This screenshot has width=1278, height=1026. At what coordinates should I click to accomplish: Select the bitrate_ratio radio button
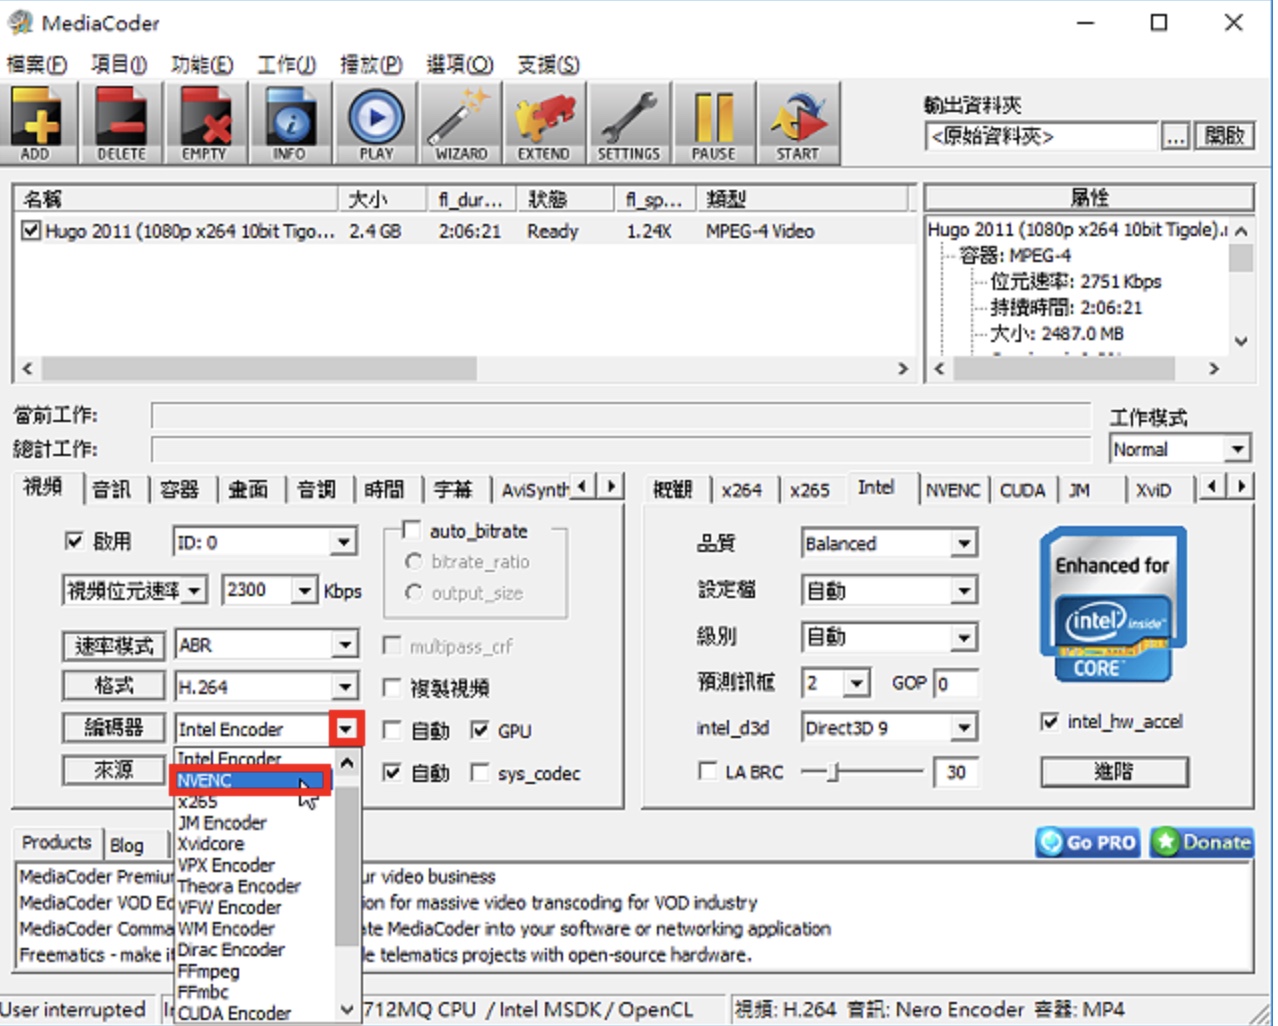pyautogui.click(x=413, y=561)
